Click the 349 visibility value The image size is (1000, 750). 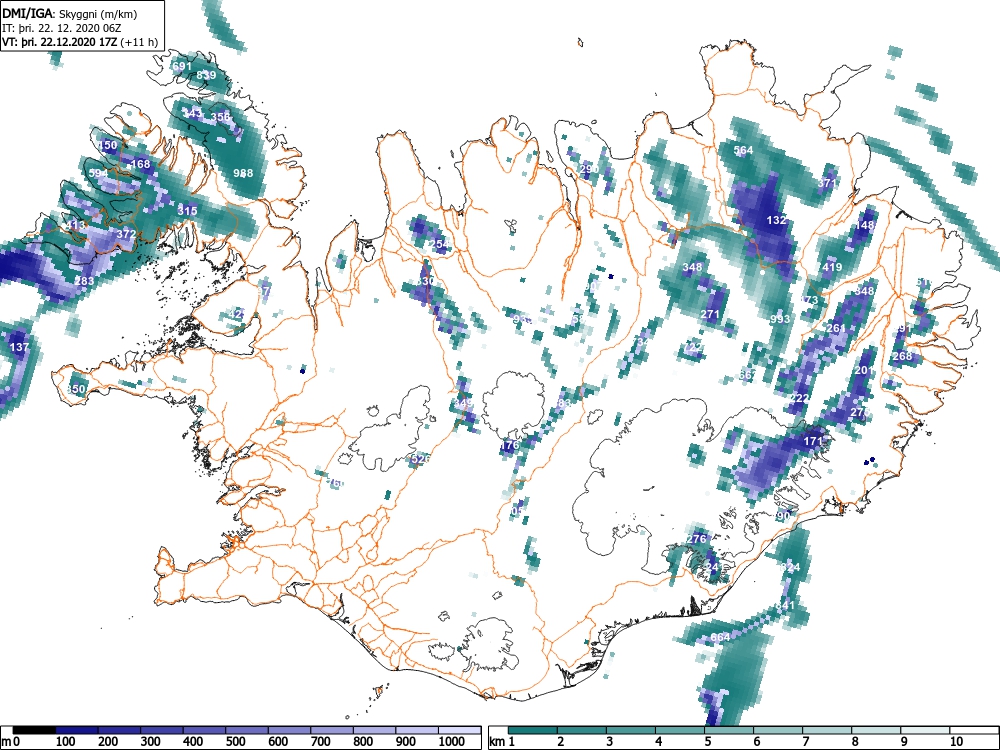(463, 403)
